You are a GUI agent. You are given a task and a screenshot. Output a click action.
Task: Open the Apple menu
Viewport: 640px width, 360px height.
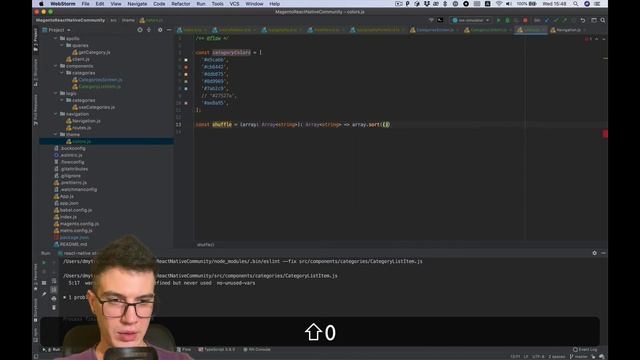41,4
